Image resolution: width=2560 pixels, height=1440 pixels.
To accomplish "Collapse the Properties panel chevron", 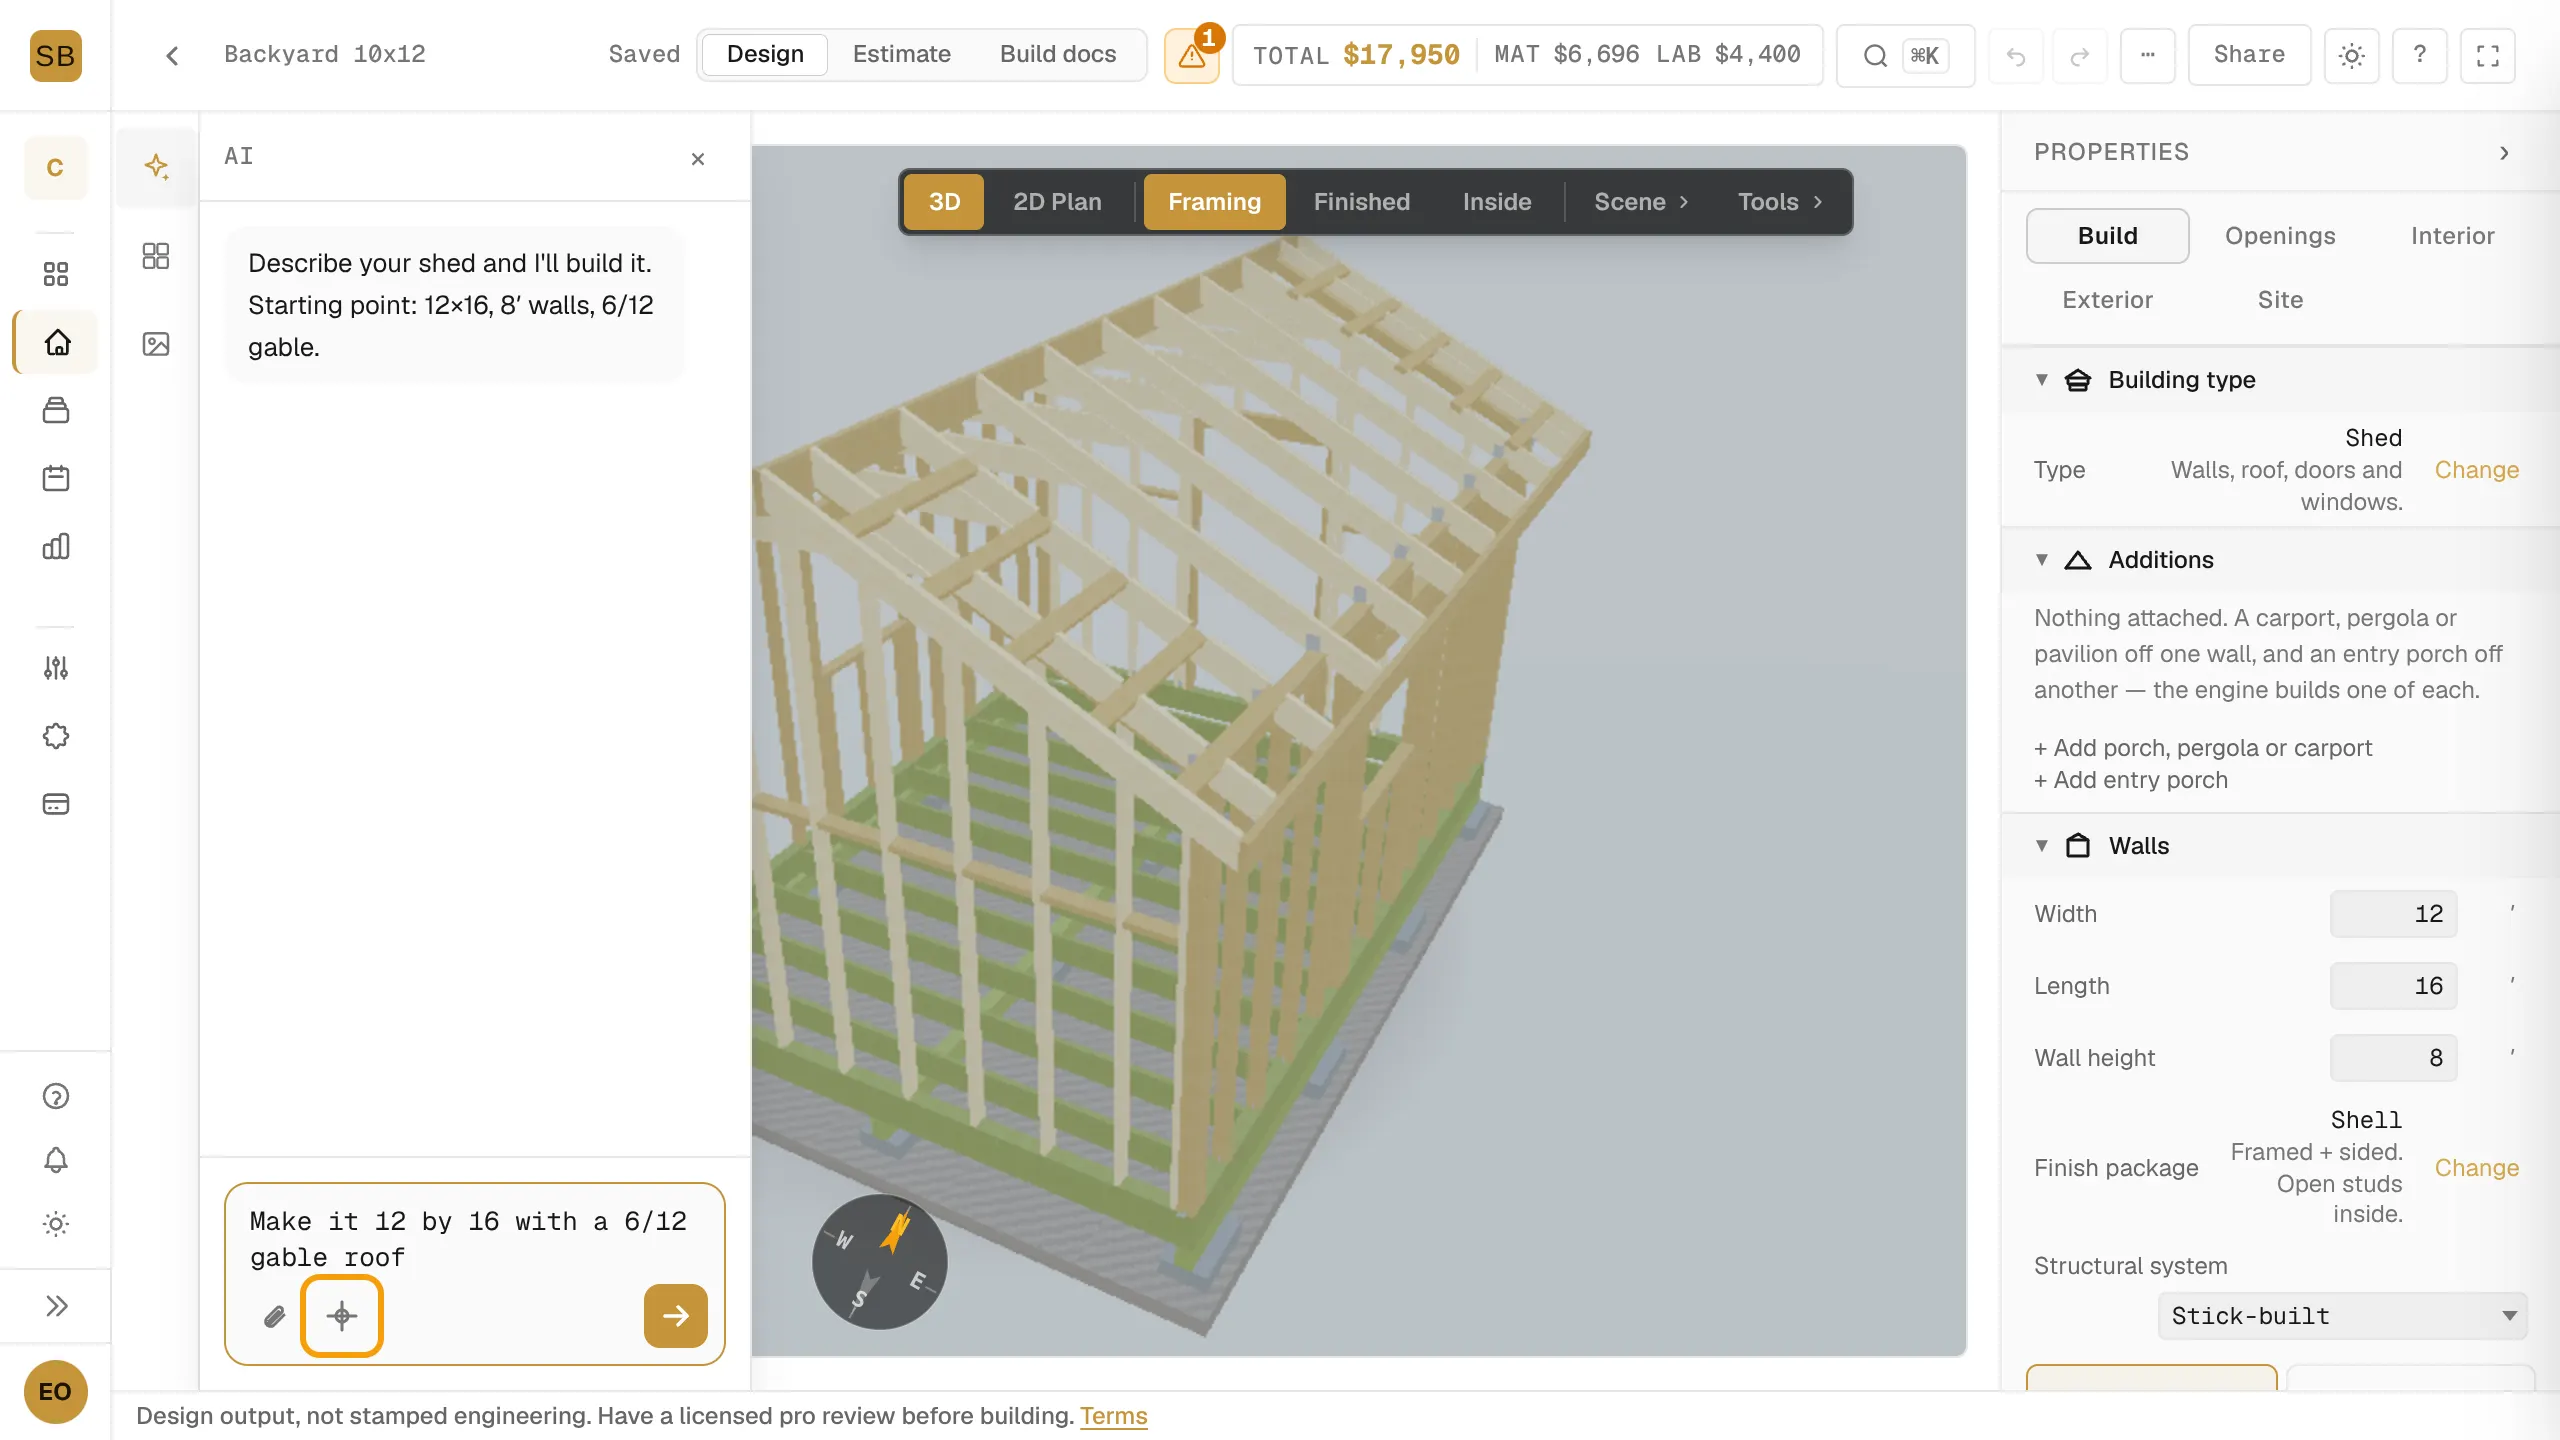I will [2505, 153].
